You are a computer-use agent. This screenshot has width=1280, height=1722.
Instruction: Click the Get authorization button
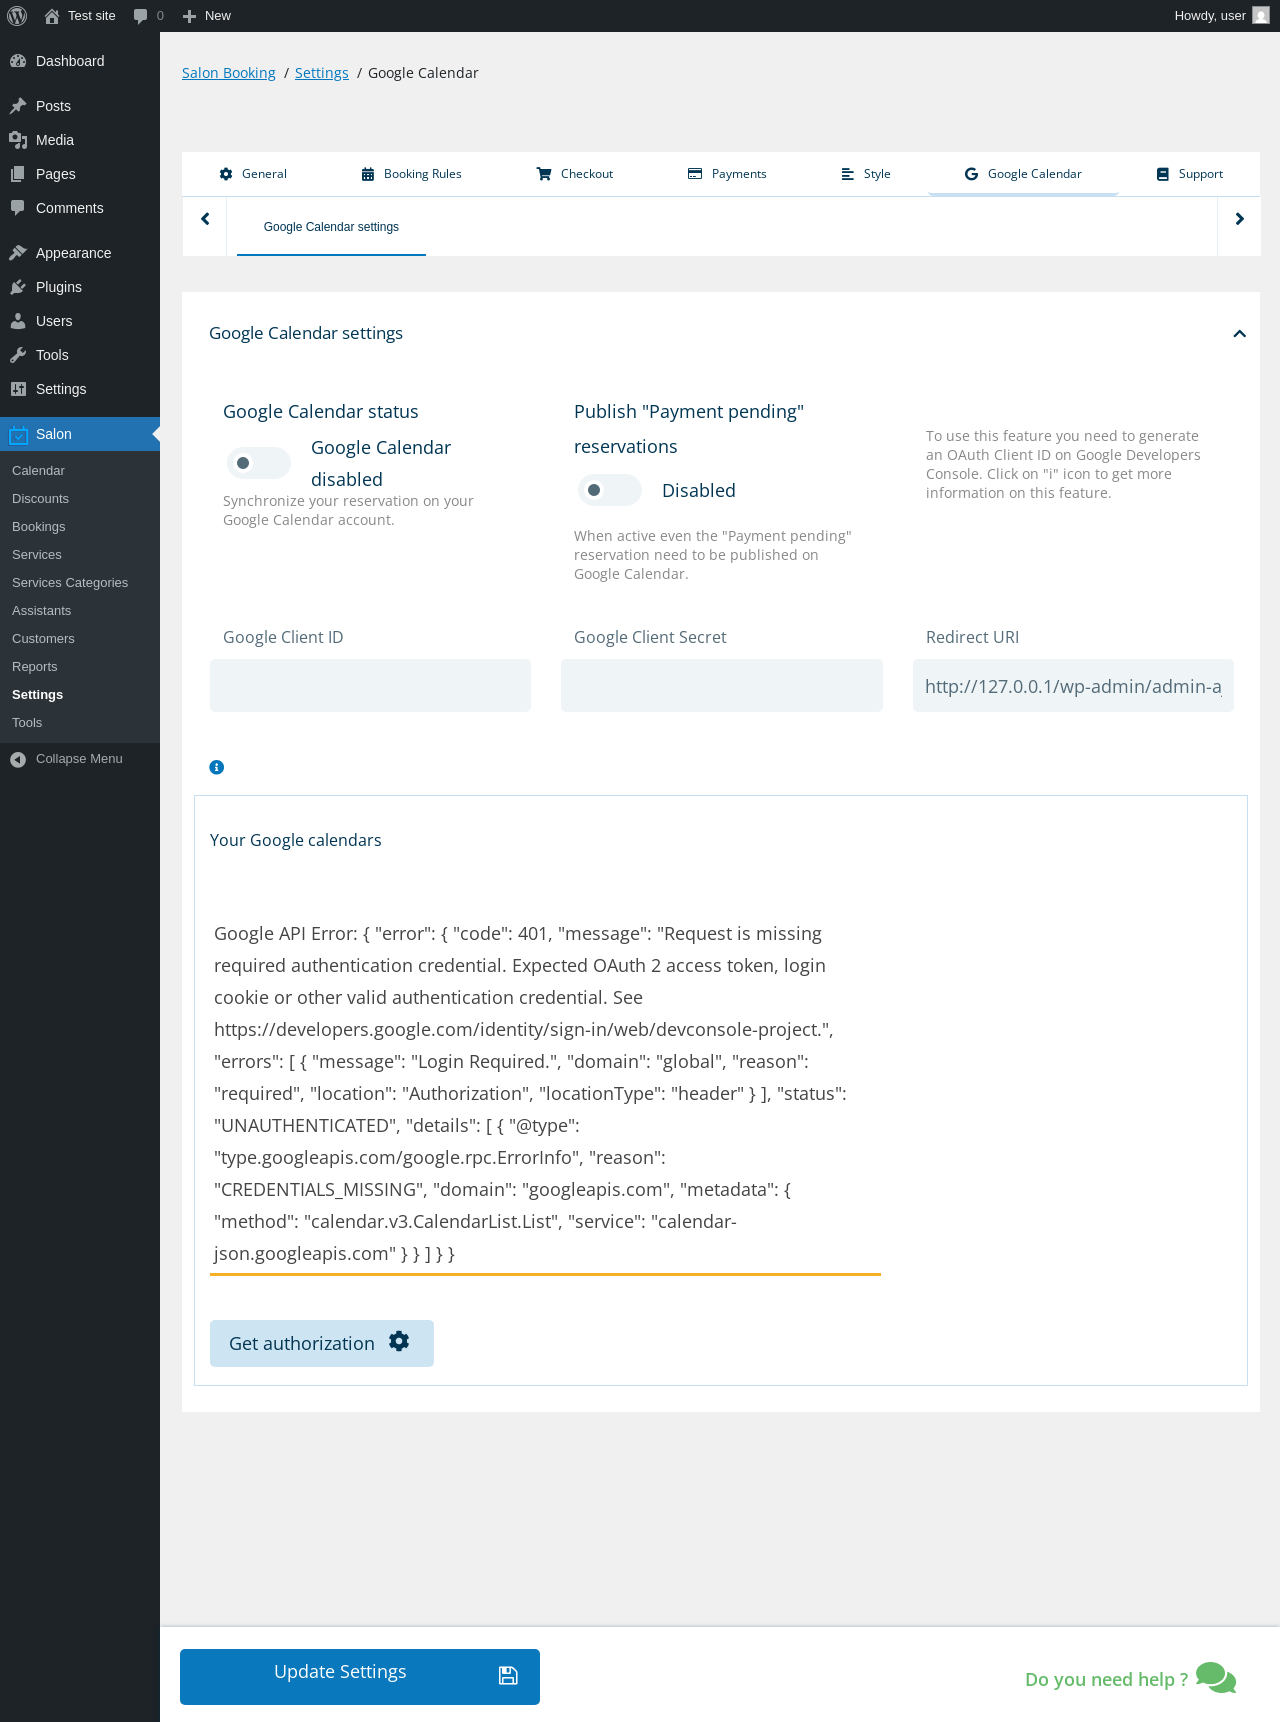click(x=321, y=1343)
